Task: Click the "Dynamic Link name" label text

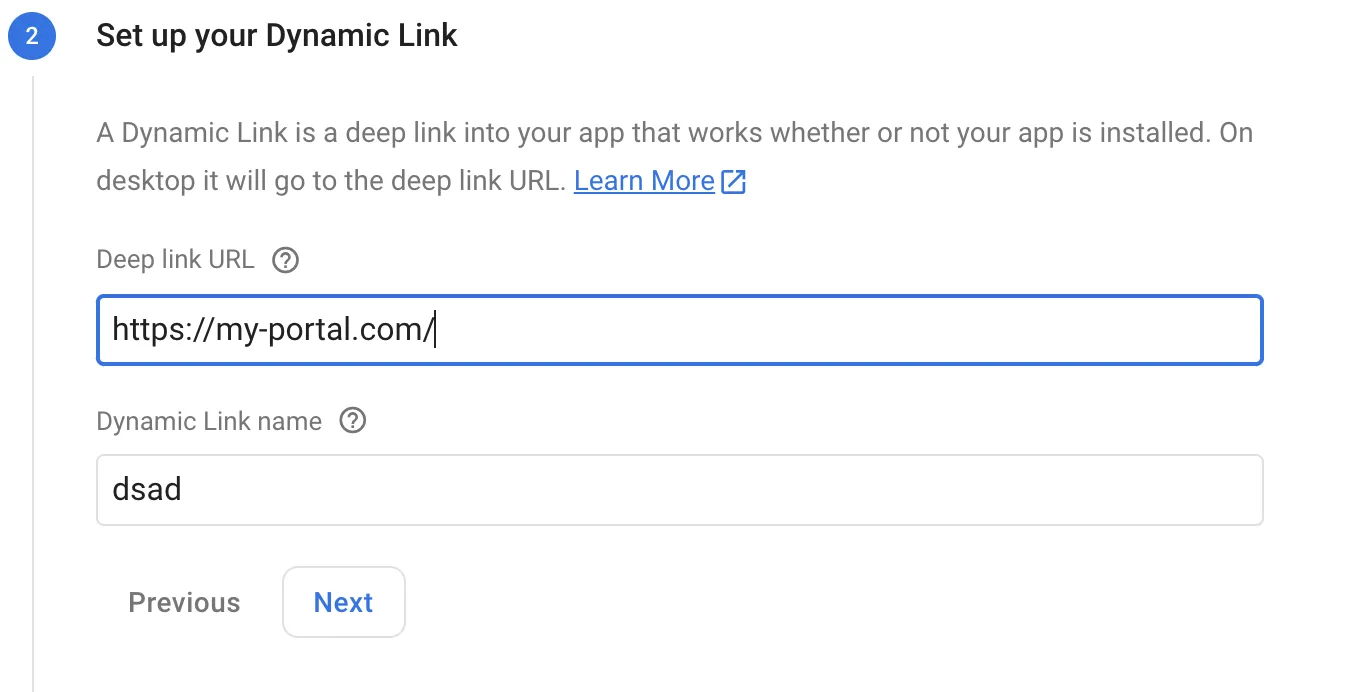Action: pyautogui.click(x=209, y=421)
